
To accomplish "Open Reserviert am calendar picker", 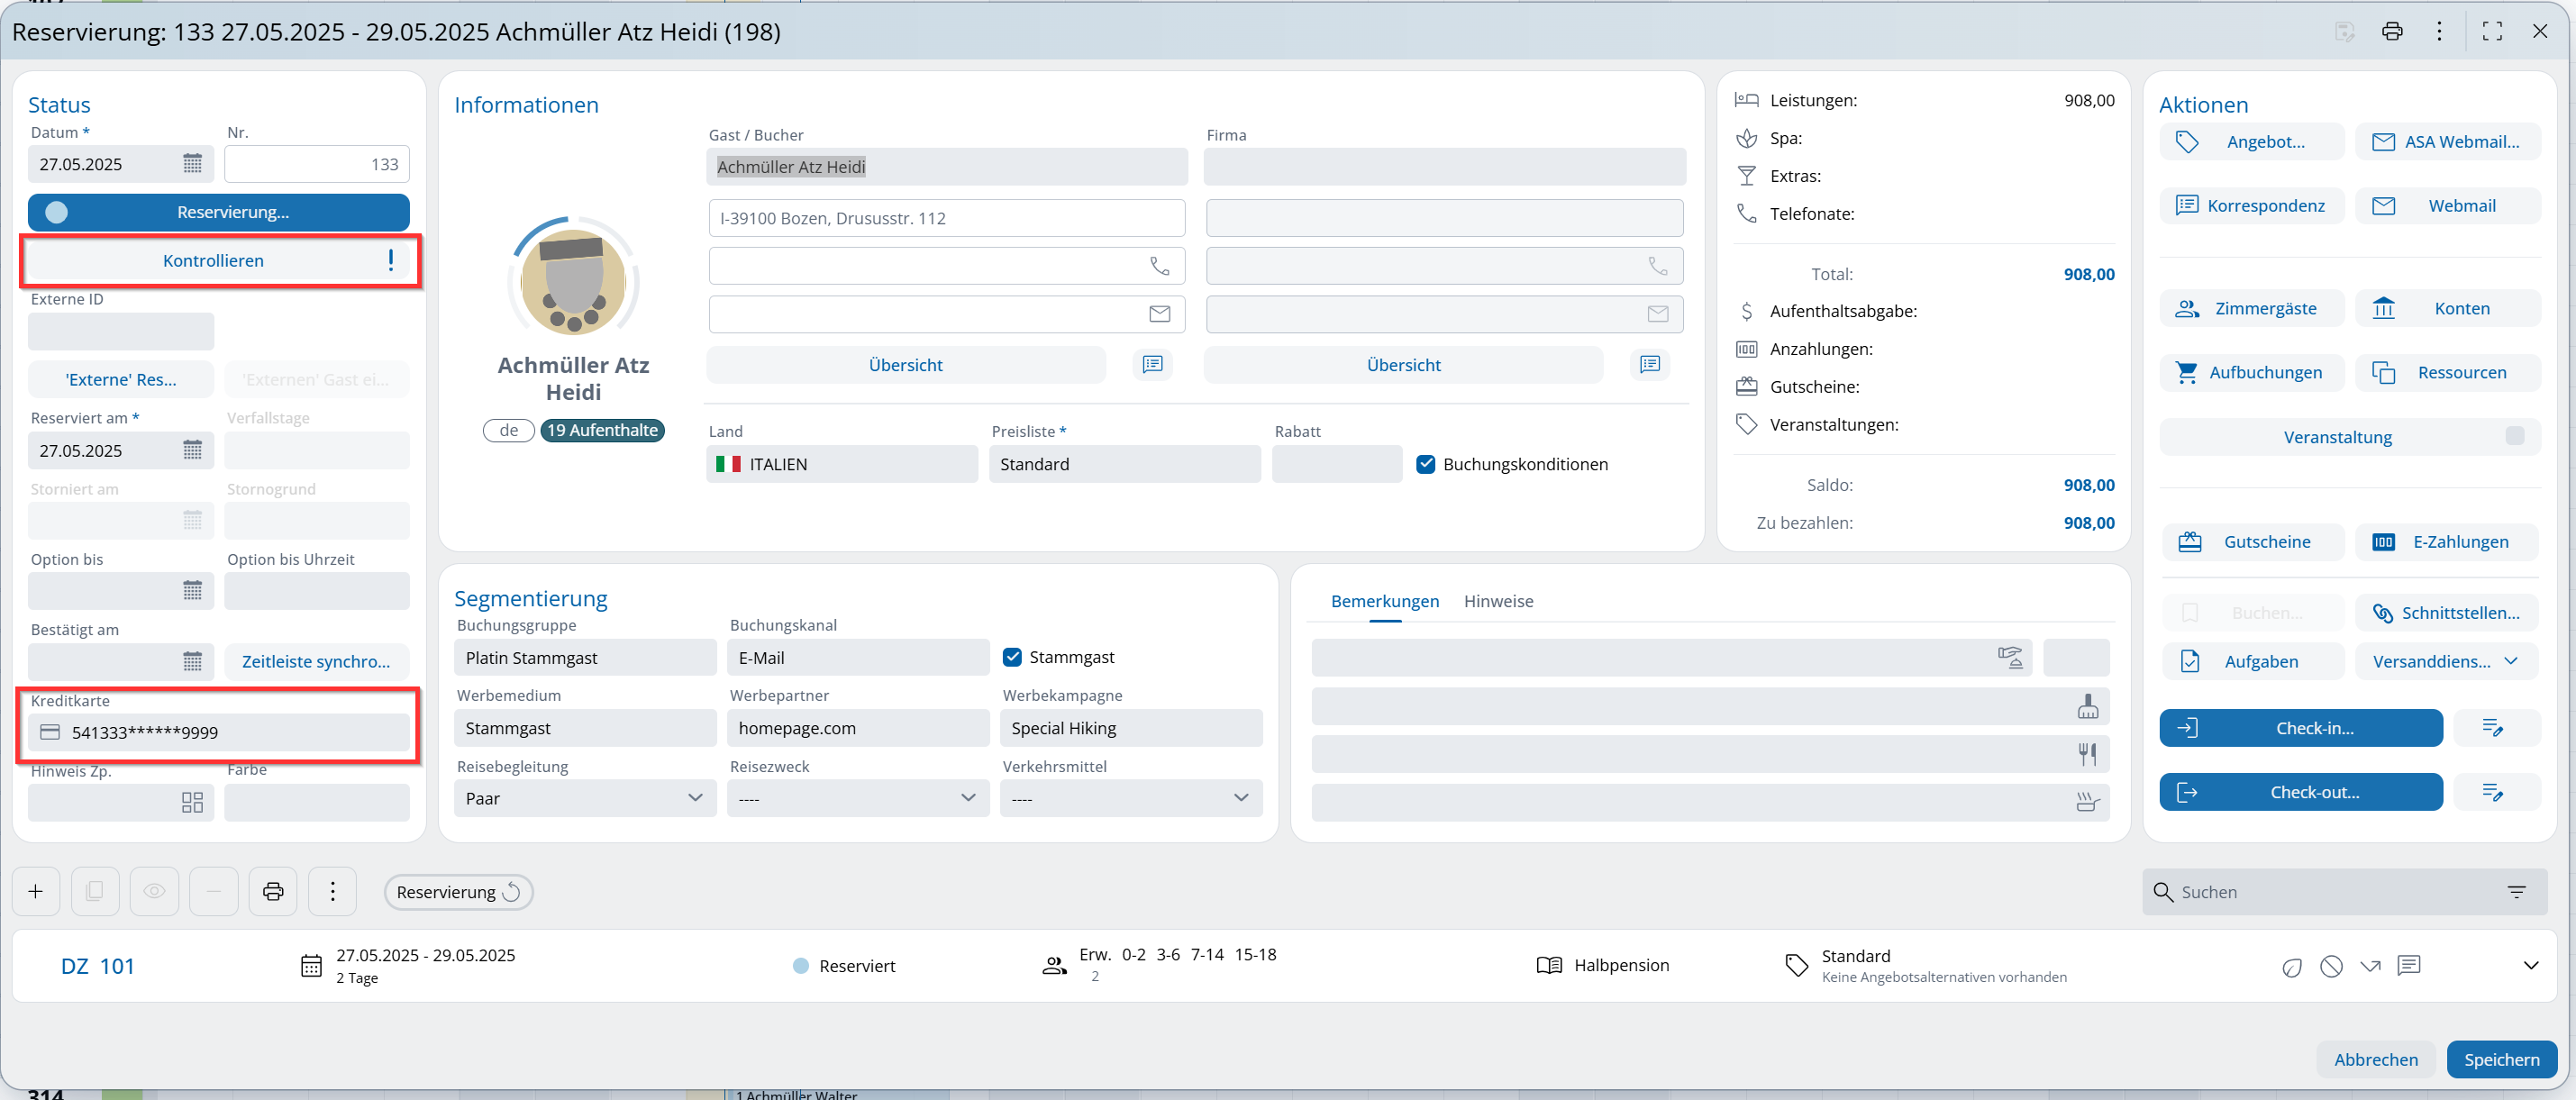I will click(193, 450).
